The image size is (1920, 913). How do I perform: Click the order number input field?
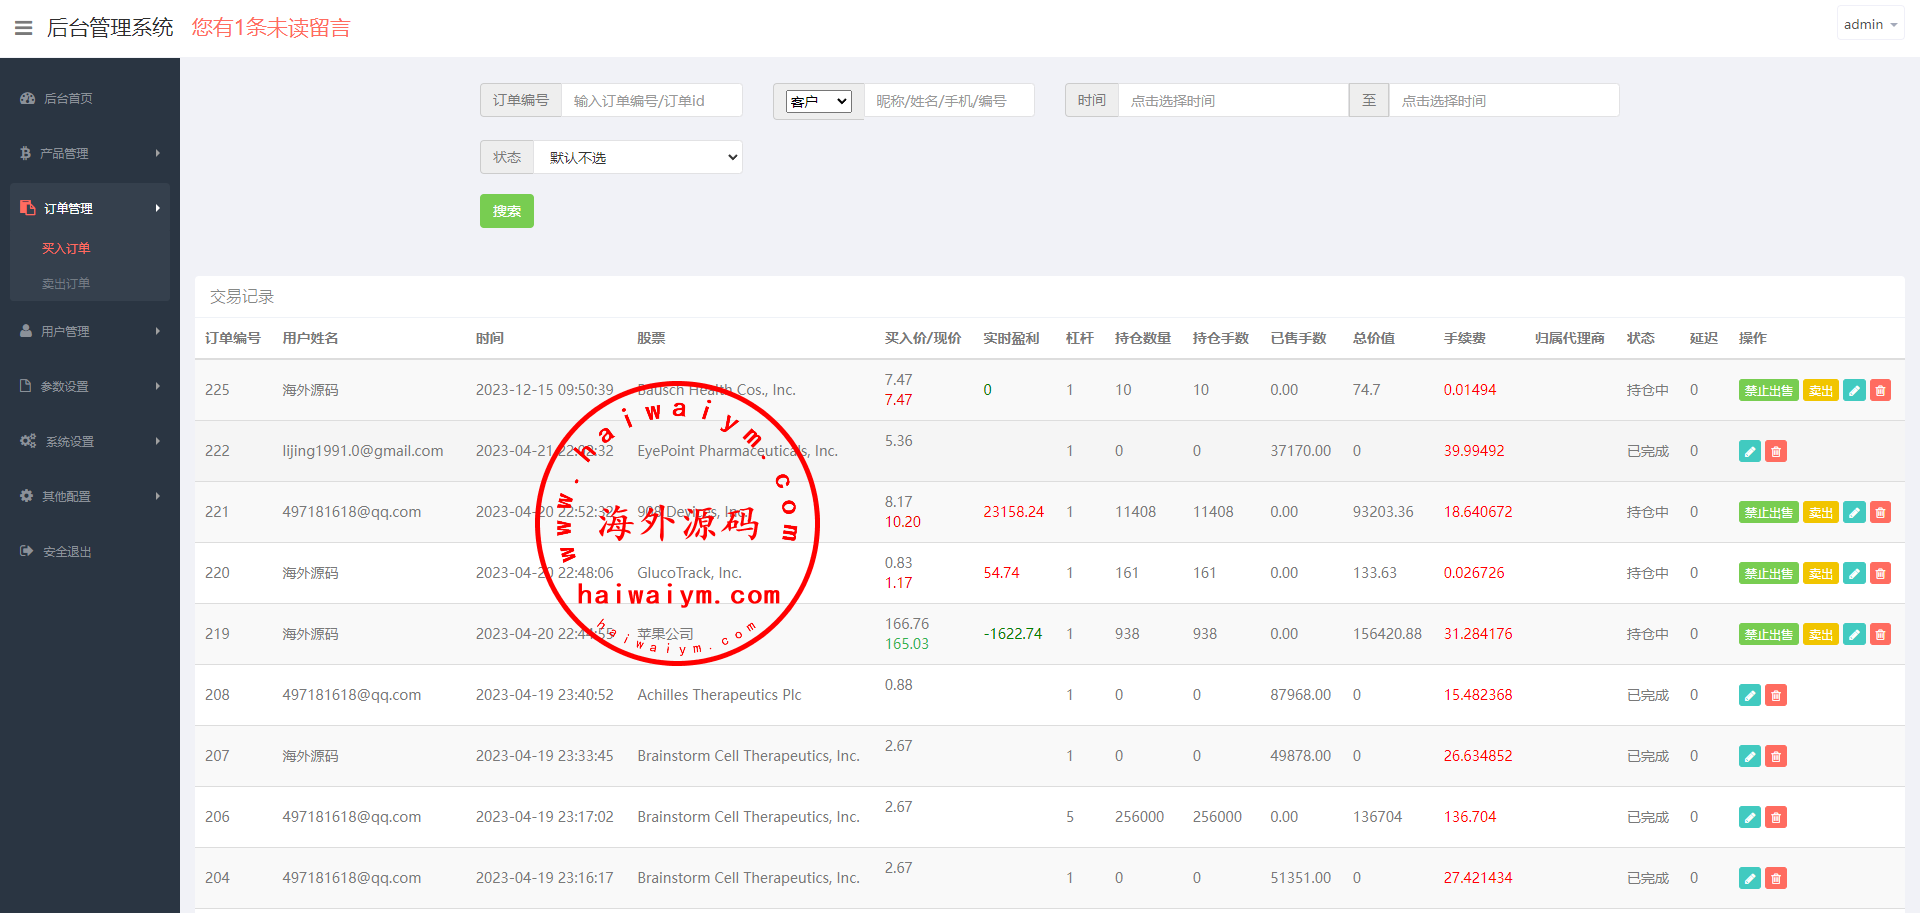[x=651, y=101]
